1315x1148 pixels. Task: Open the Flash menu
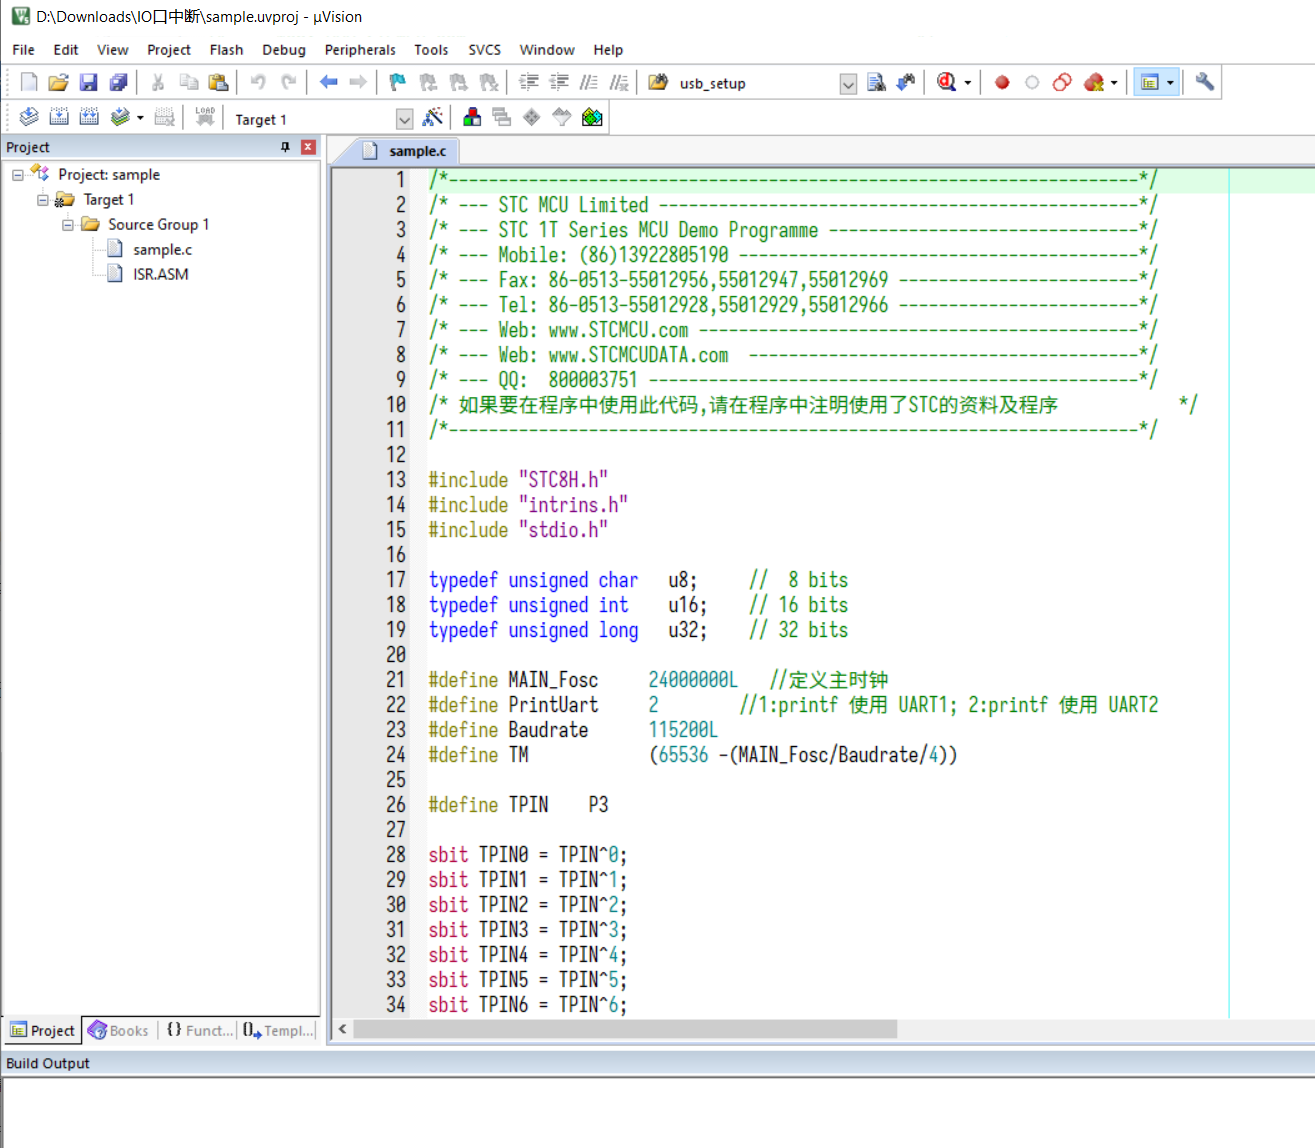coord(227,50)
